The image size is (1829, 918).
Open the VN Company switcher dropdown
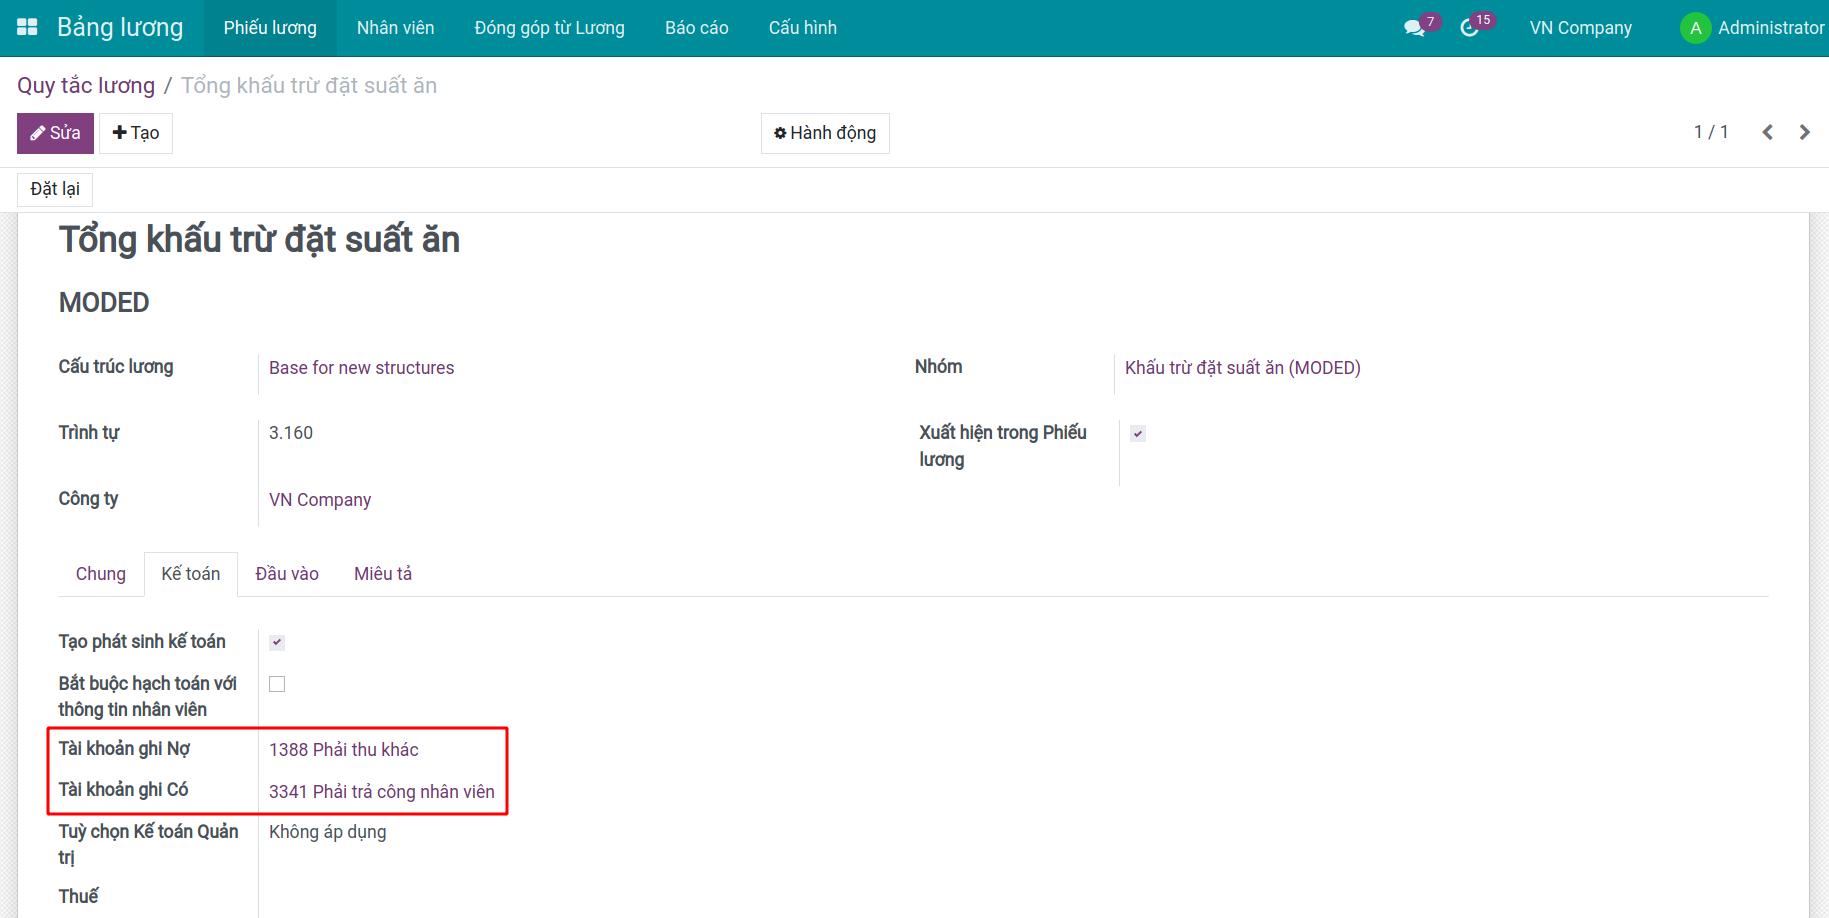coord(1580,28)
